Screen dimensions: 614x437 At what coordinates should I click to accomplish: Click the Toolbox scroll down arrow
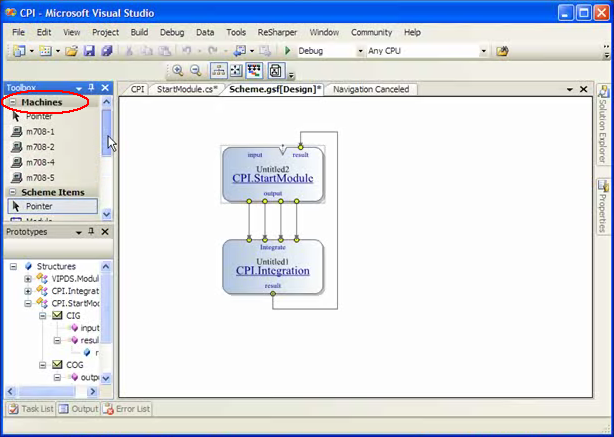point(106,214)
